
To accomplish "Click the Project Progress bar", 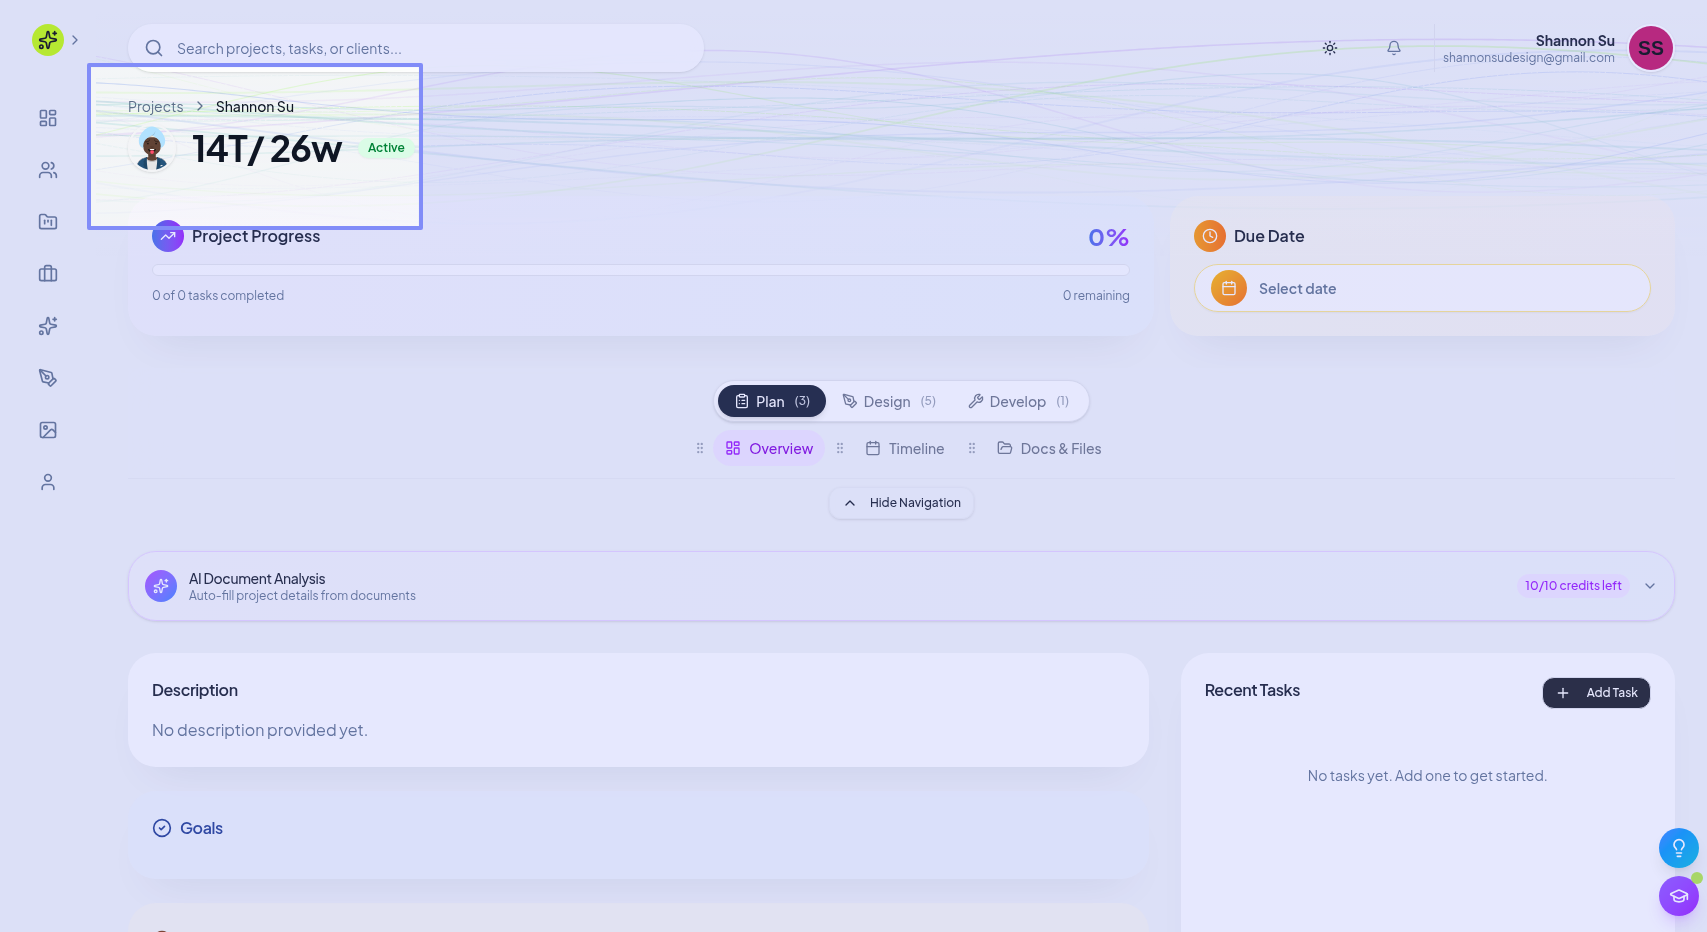I will tap(640, 270).
